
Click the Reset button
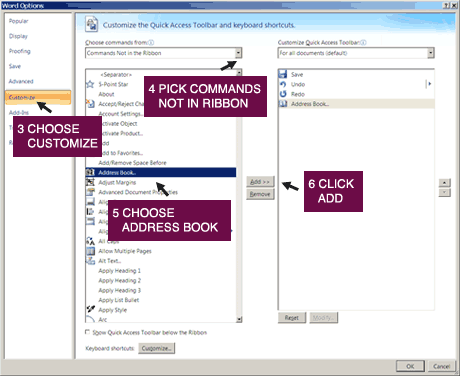coord(292,318)
